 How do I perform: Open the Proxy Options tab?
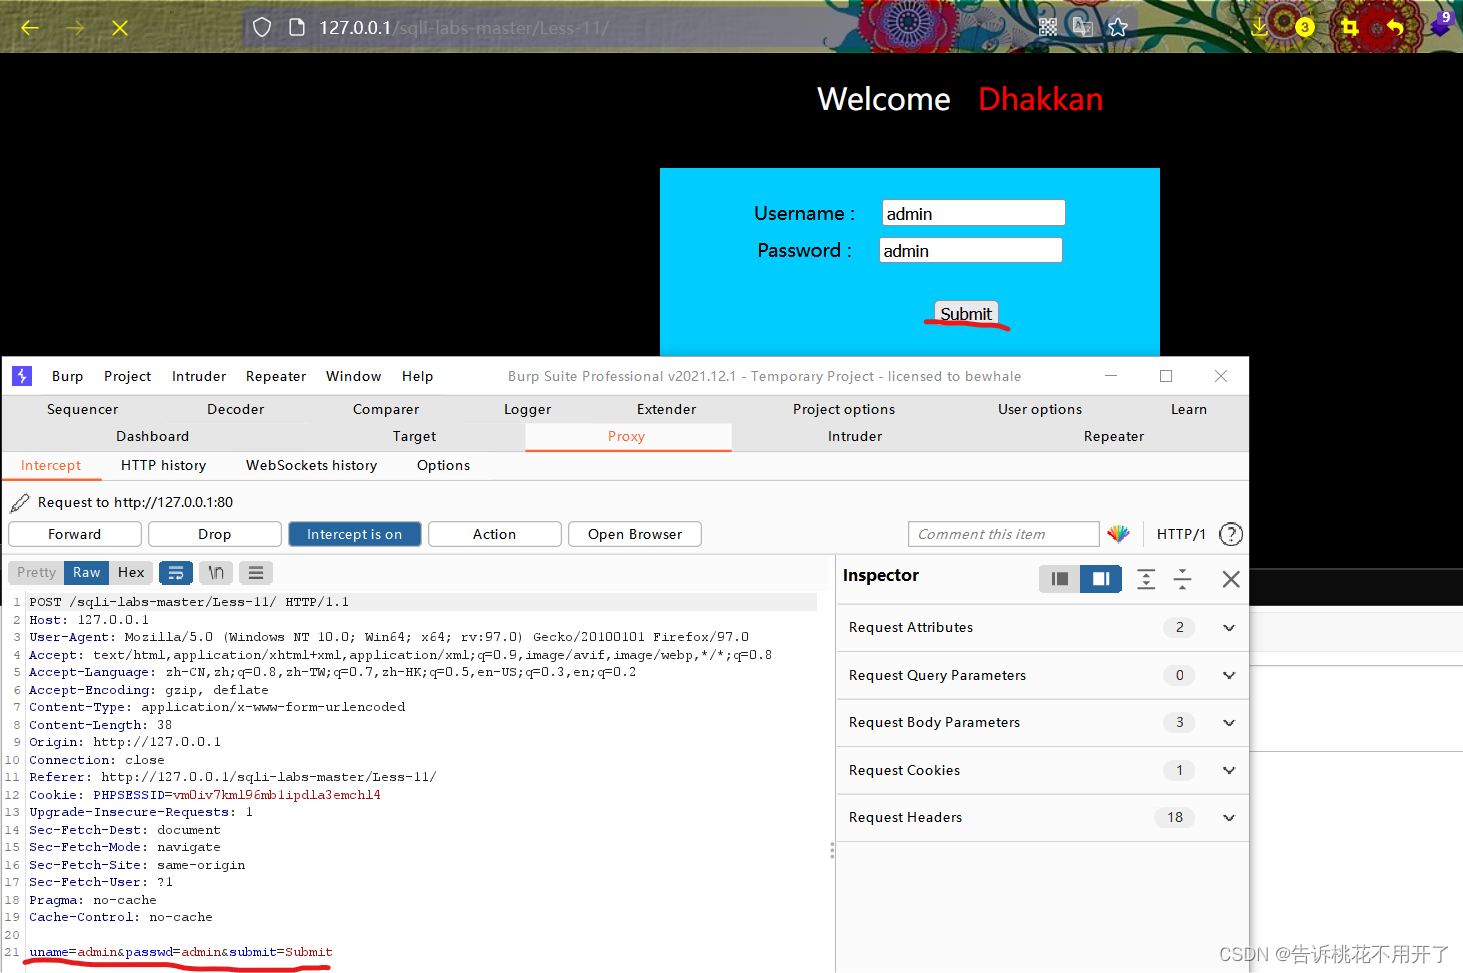(444, 465)
